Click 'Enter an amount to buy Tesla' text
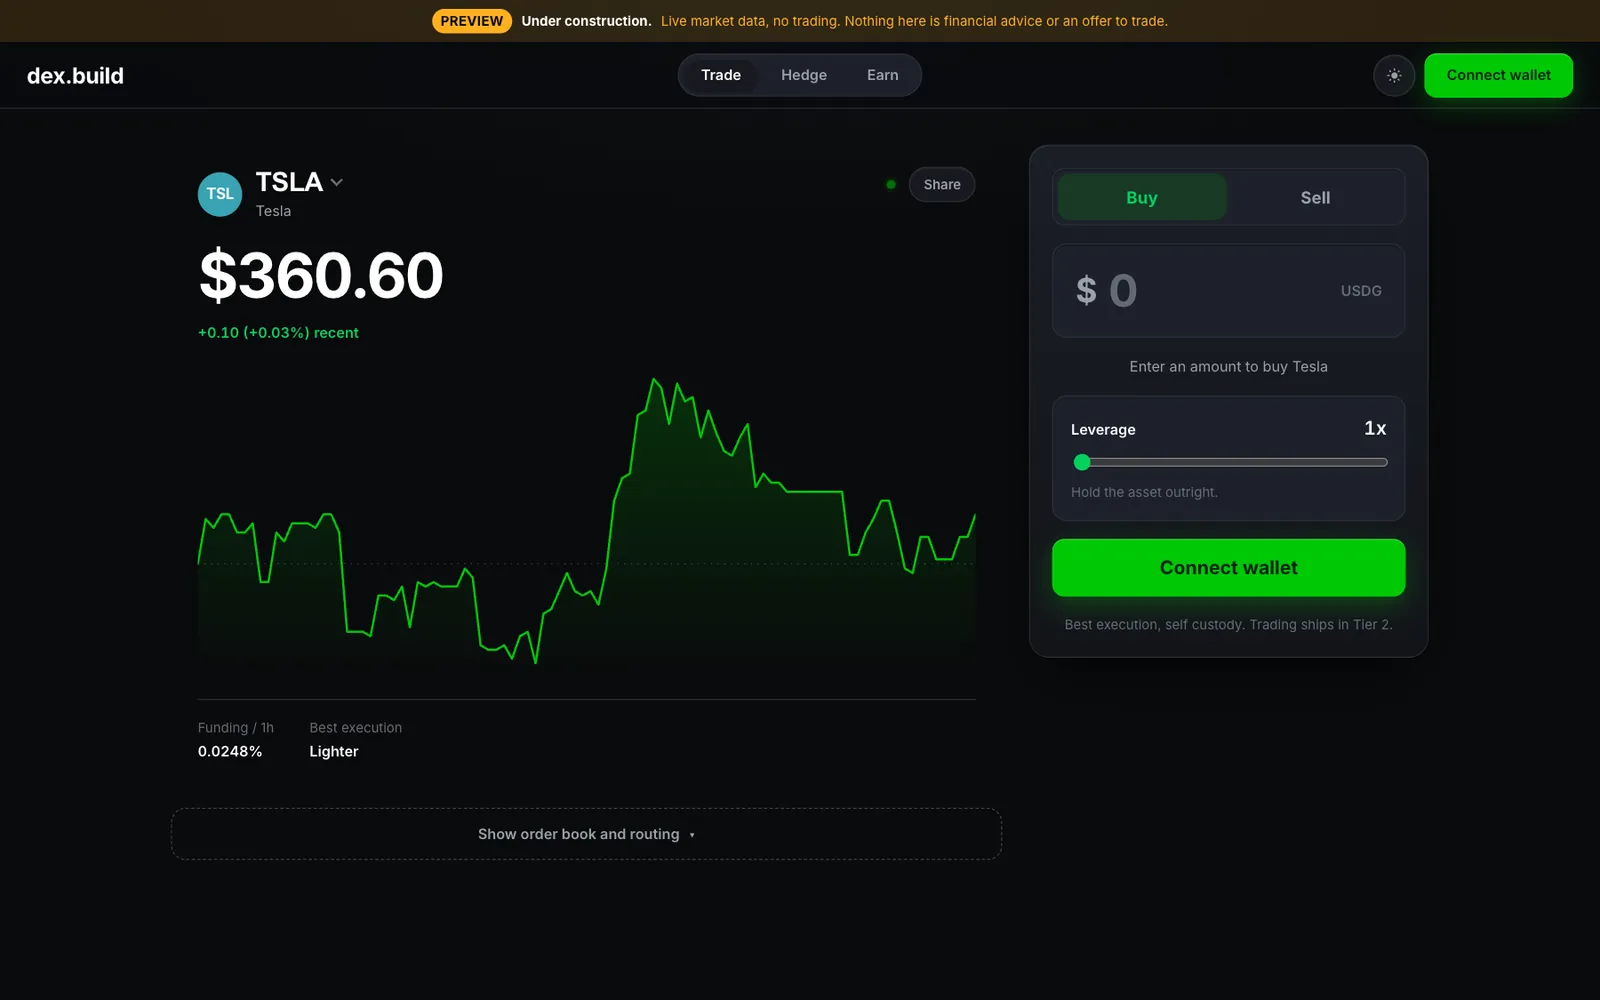Image resolution: width=1600 pixels, height=1000 pixels. pyautogui.click(x=1228, y=367)
